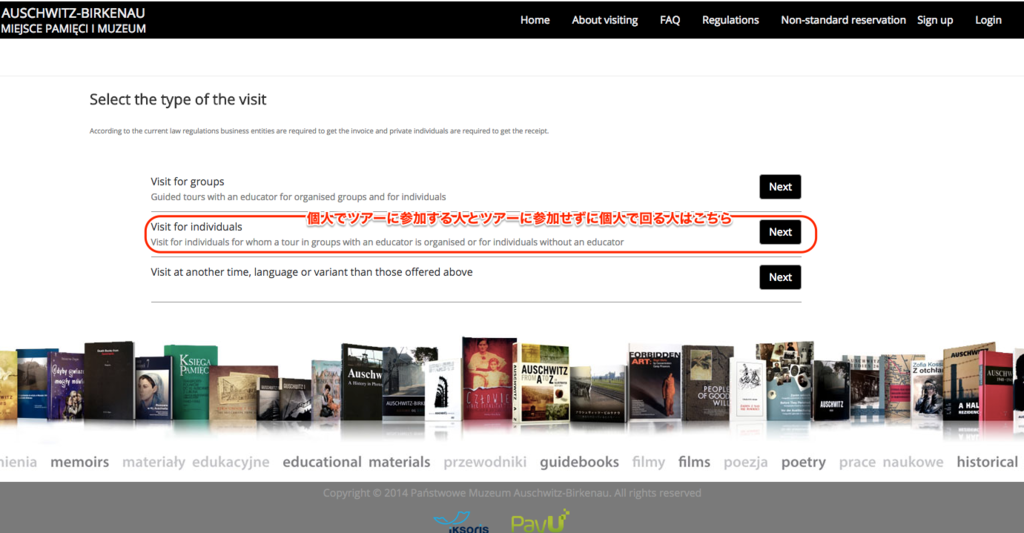Screen dimensions: 1024x533
Task: Click the Forbidden Art book cover
Action: [655, 383]
